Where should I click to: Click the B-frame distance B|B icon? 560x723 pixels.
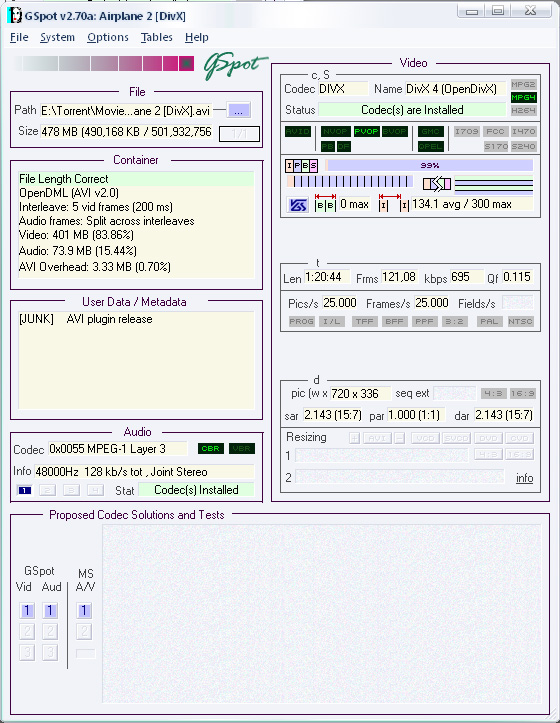click(x=325, y=203)
